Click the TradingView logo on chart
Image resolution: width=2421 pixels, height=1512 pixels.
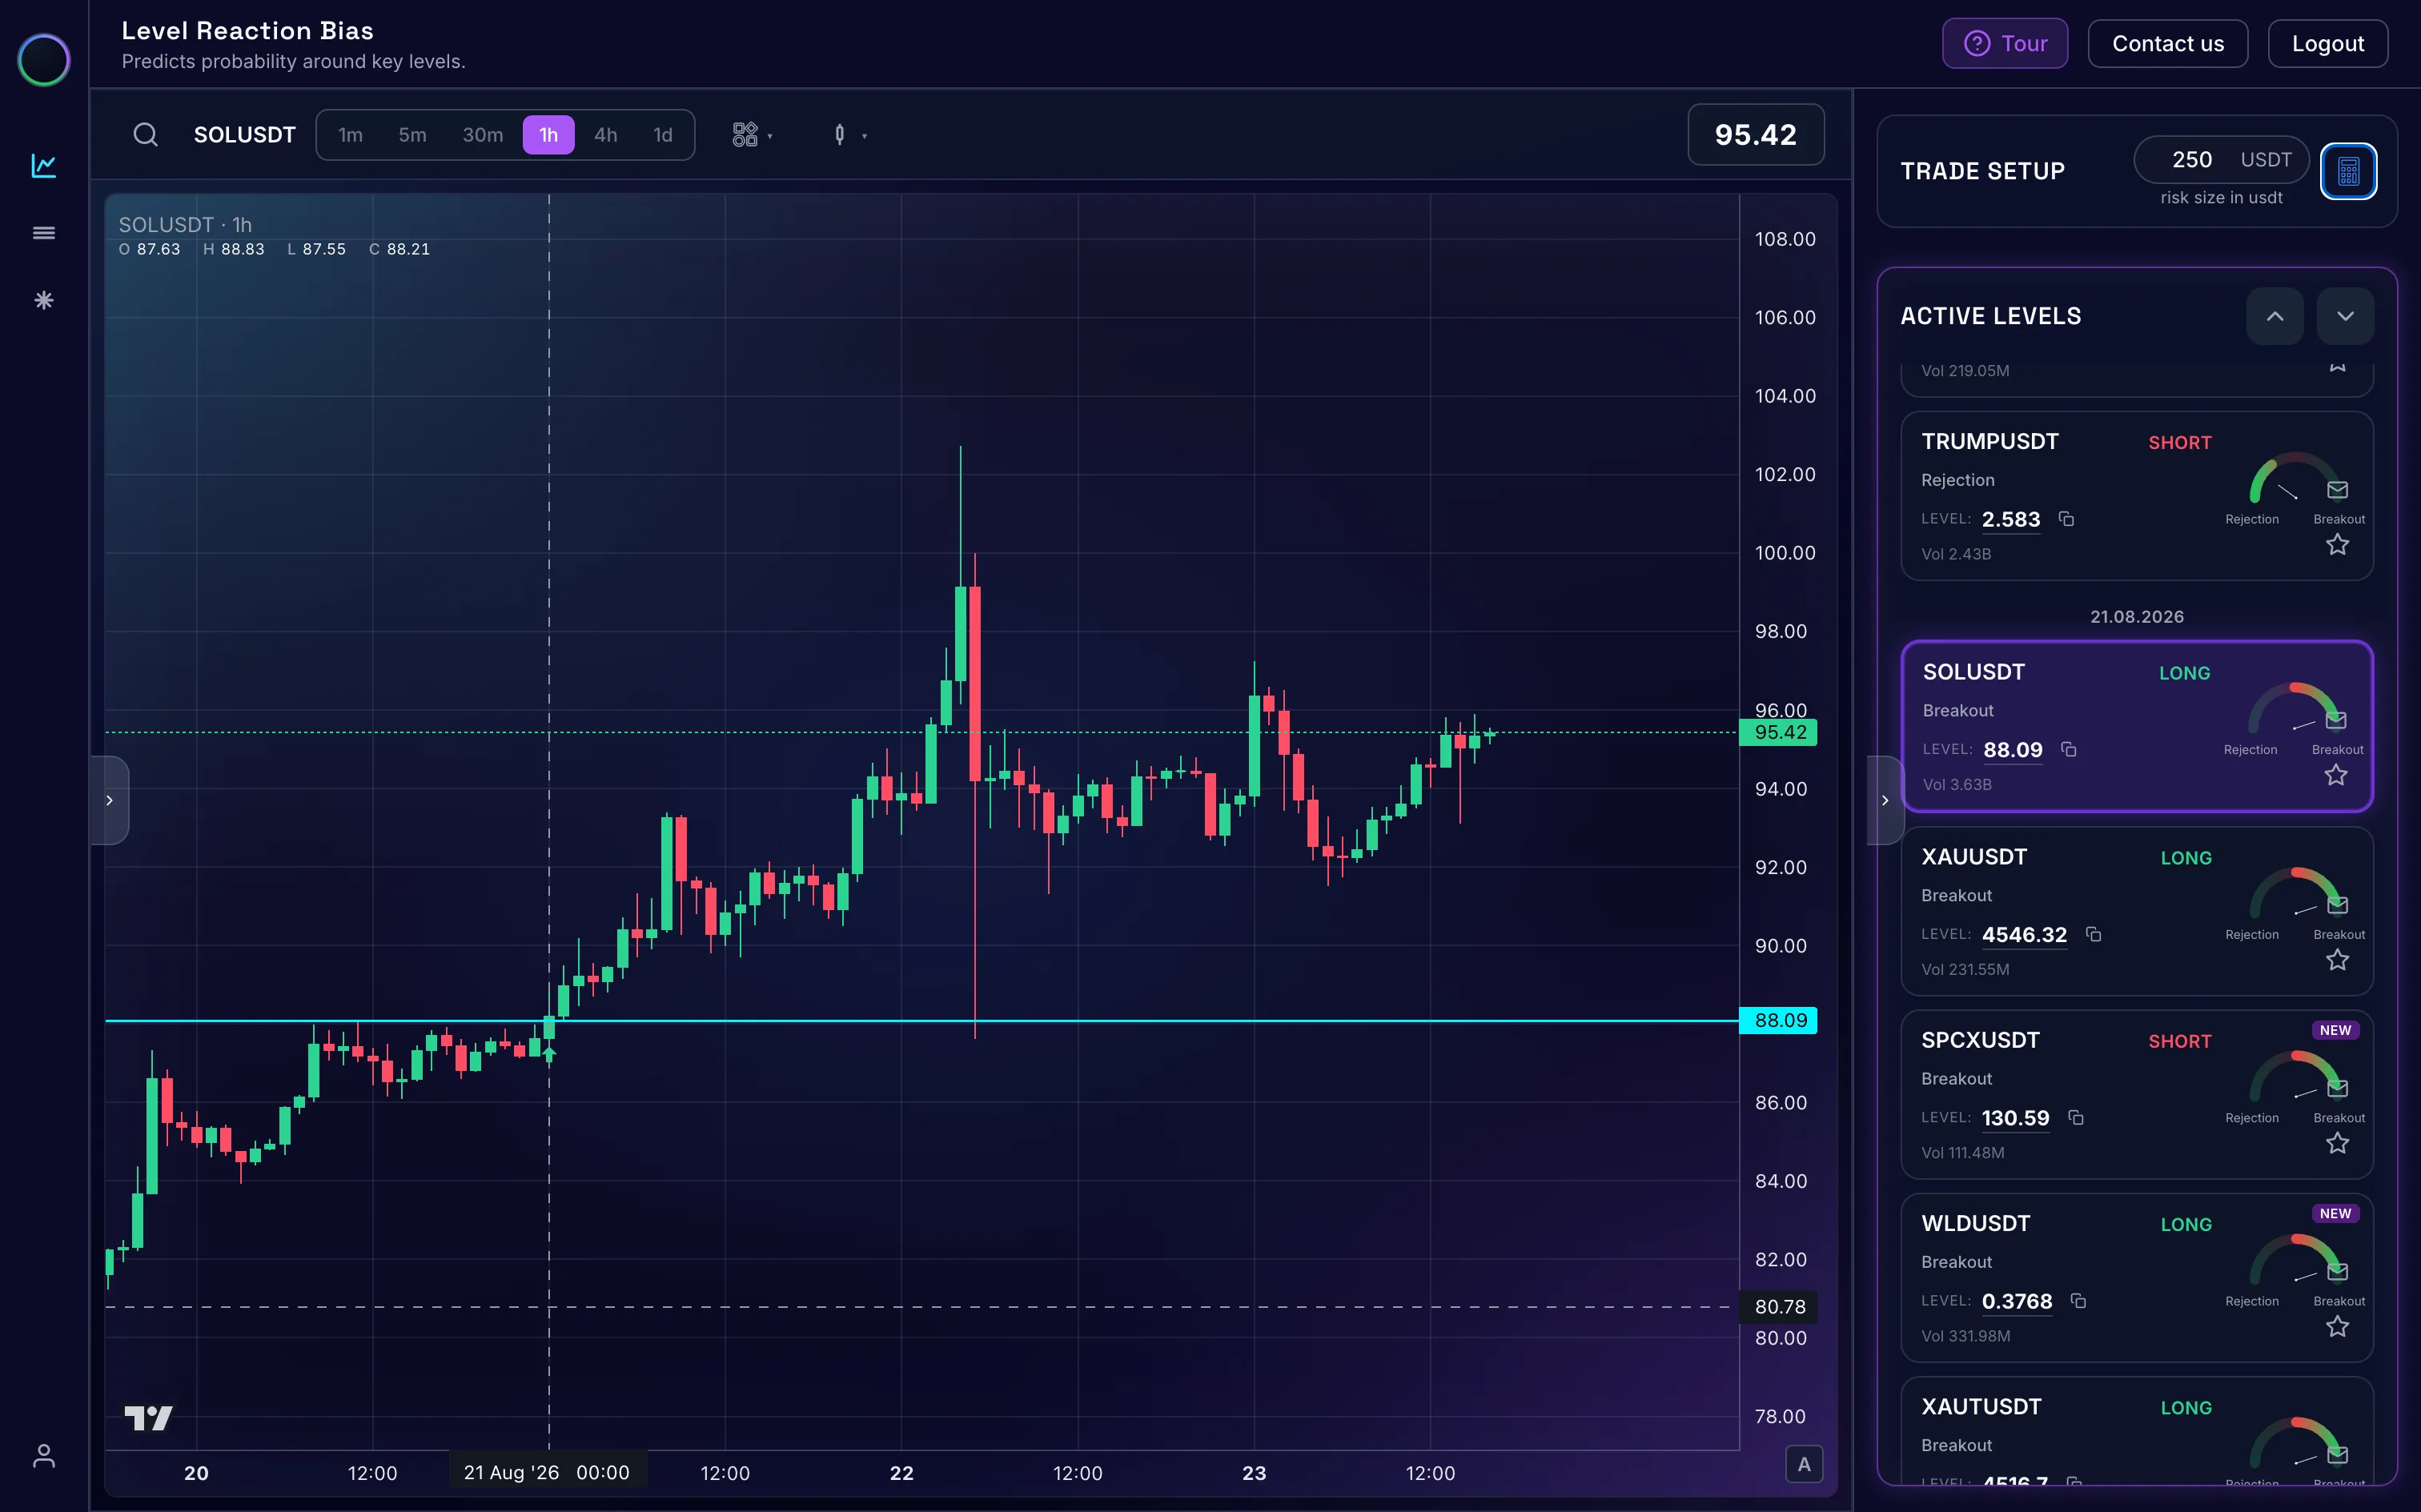click(x=149, y=1417)
